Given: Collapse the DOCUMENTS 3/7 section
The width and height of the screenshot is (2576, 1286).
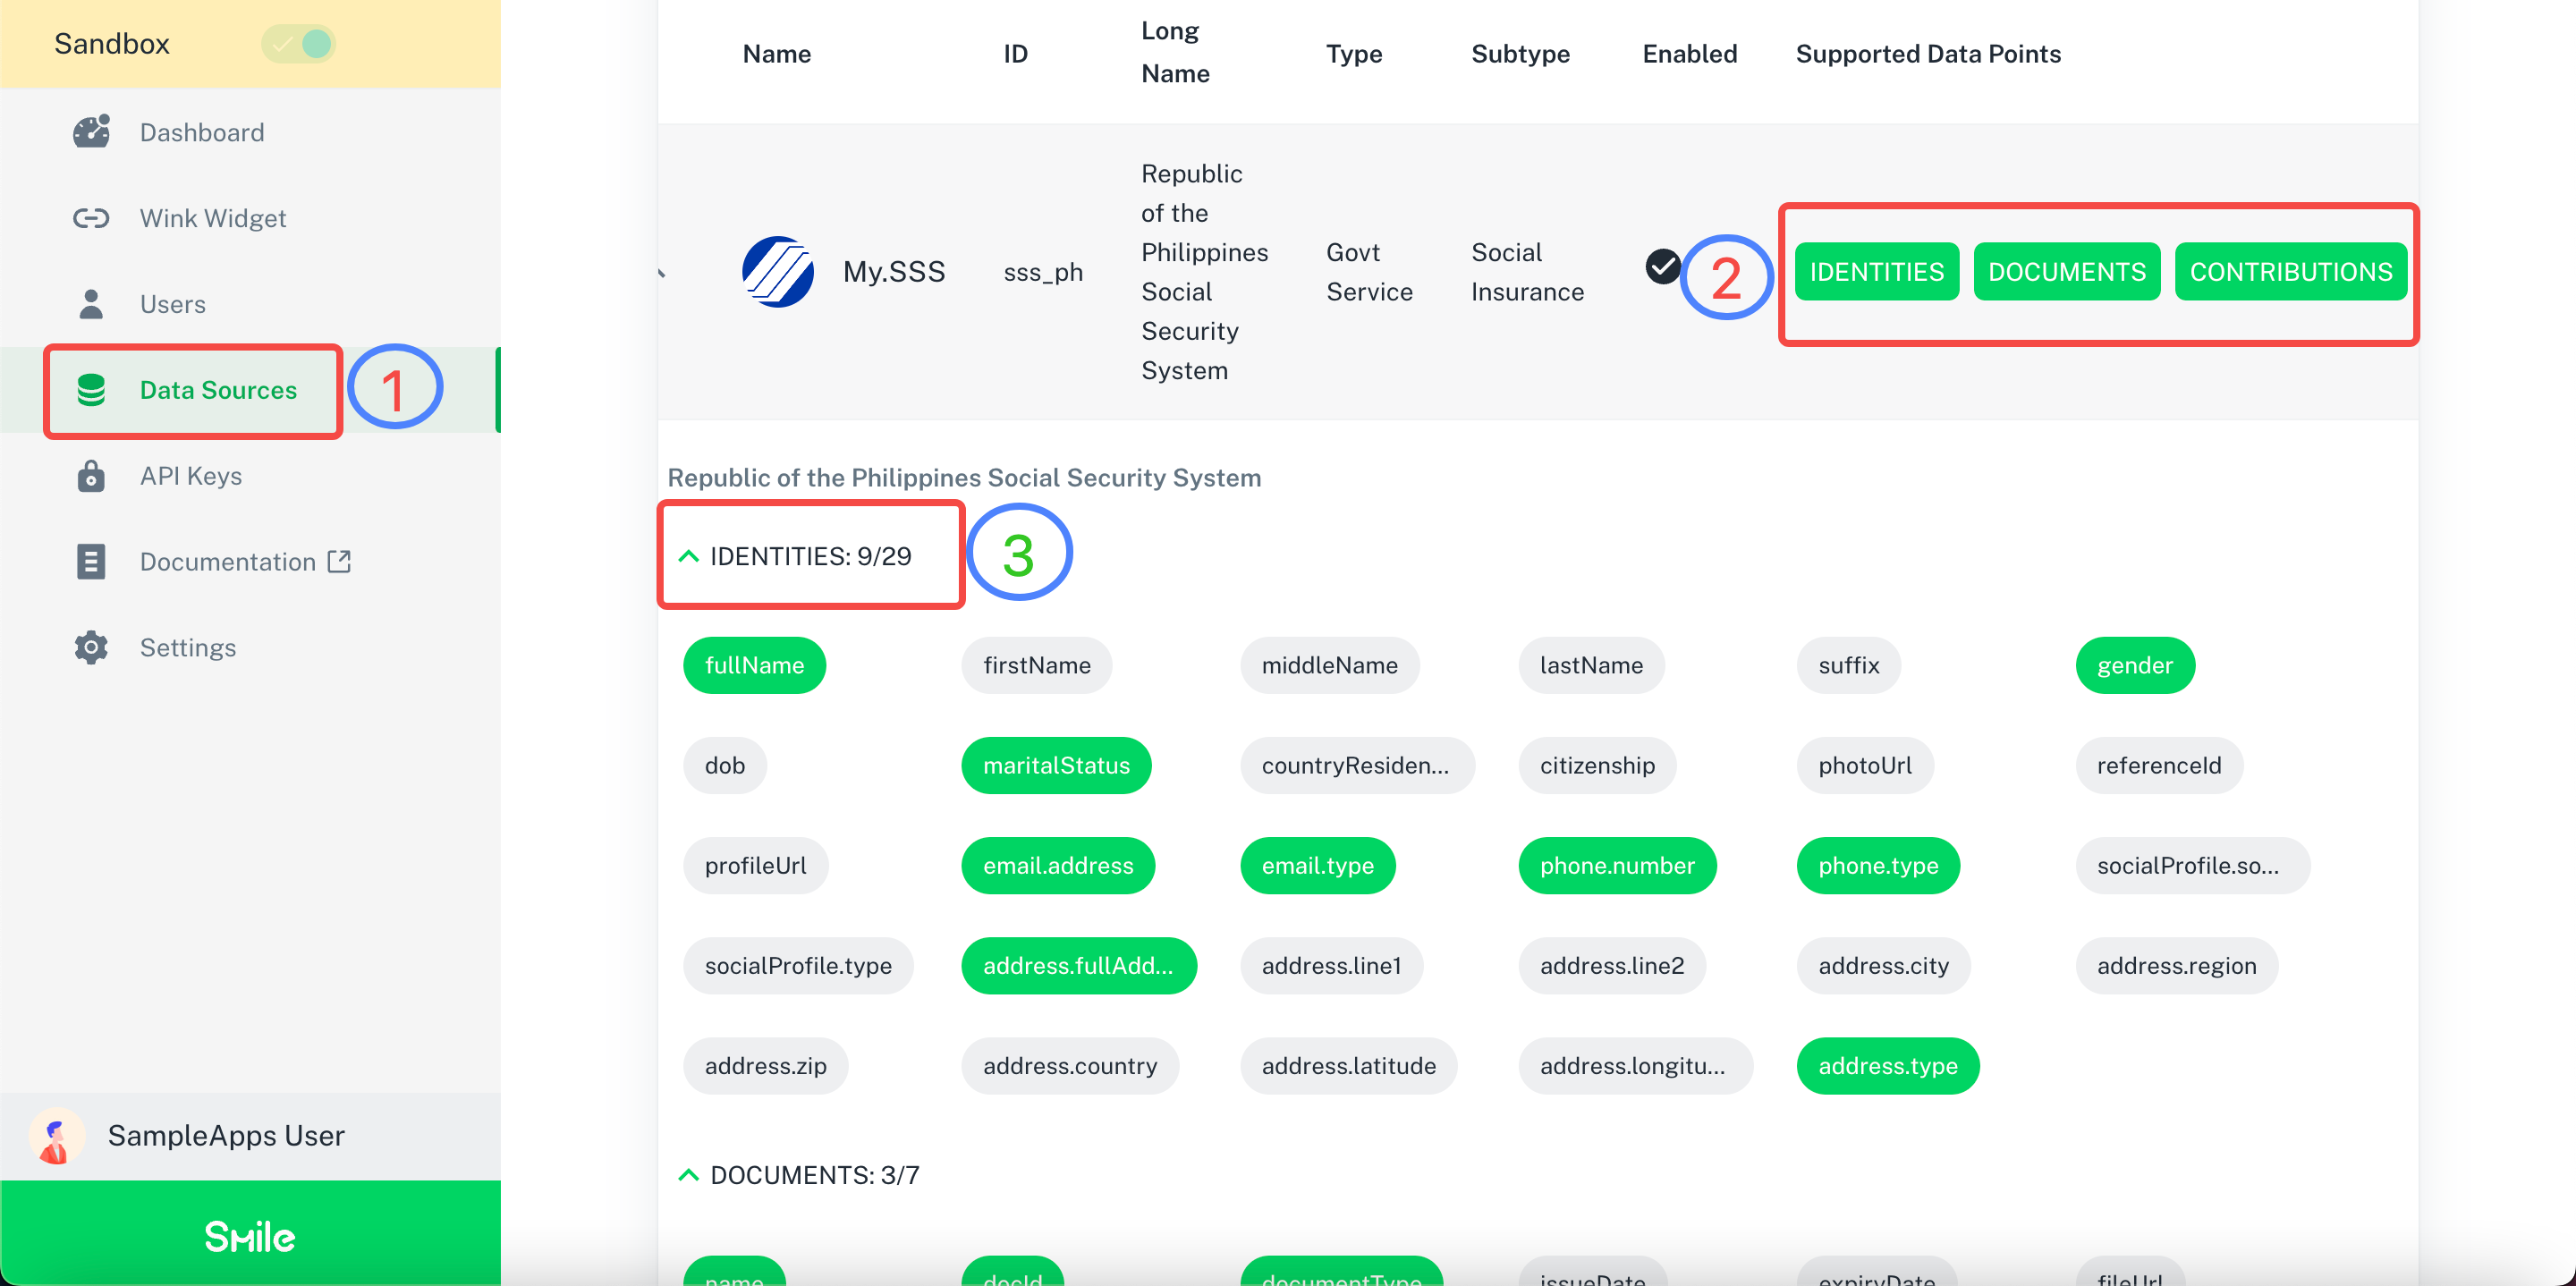Looking at the screenshot, I should coord(688,1175).
